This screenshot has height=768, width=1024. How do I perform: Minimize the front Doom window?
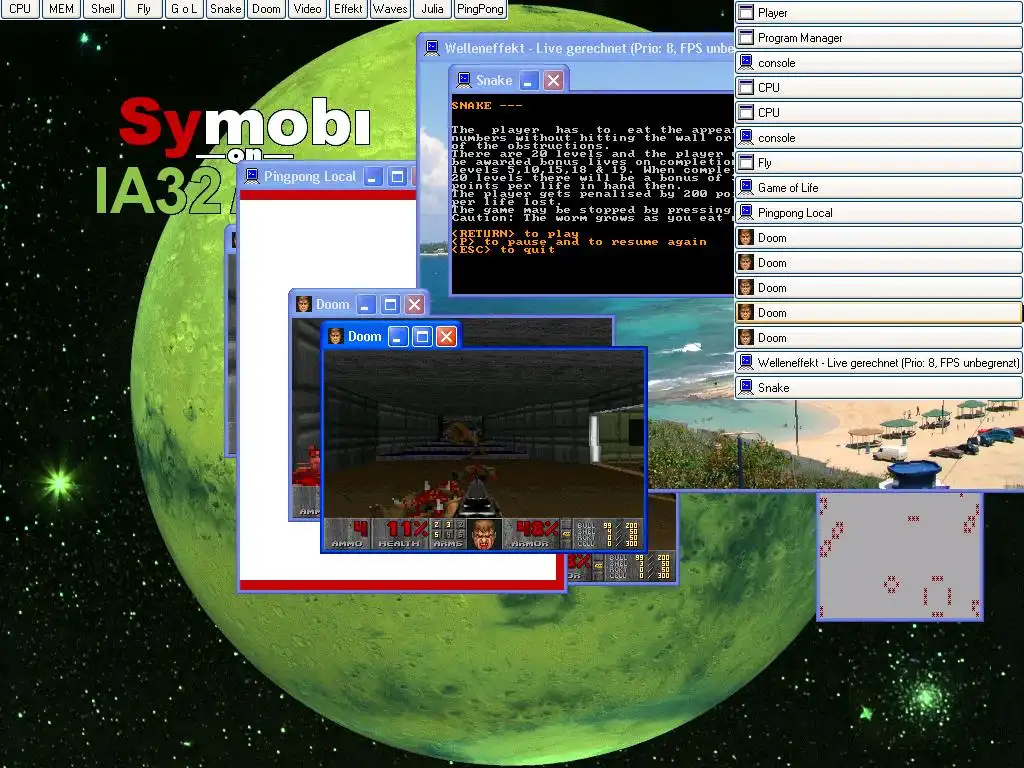click(x=398, y=336)
